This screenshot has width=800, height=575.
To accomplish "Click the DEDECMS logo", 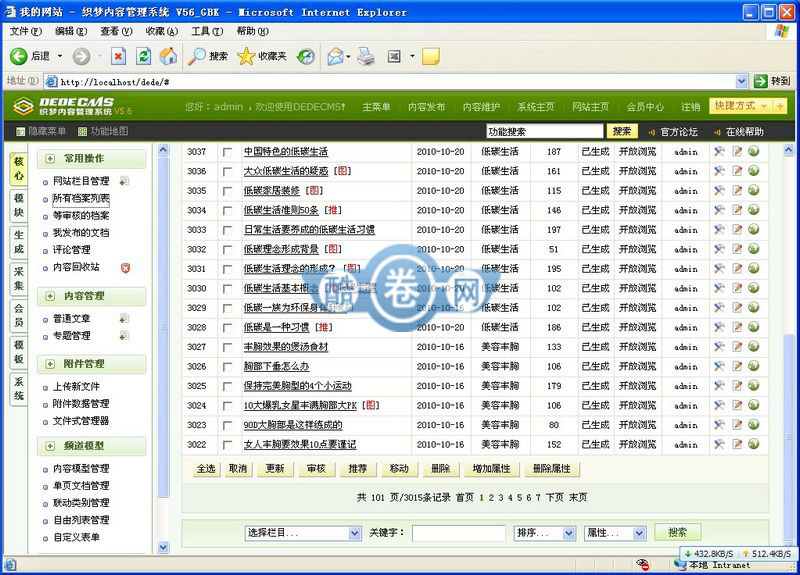I will pyautogui.click(x=71, y=106).
